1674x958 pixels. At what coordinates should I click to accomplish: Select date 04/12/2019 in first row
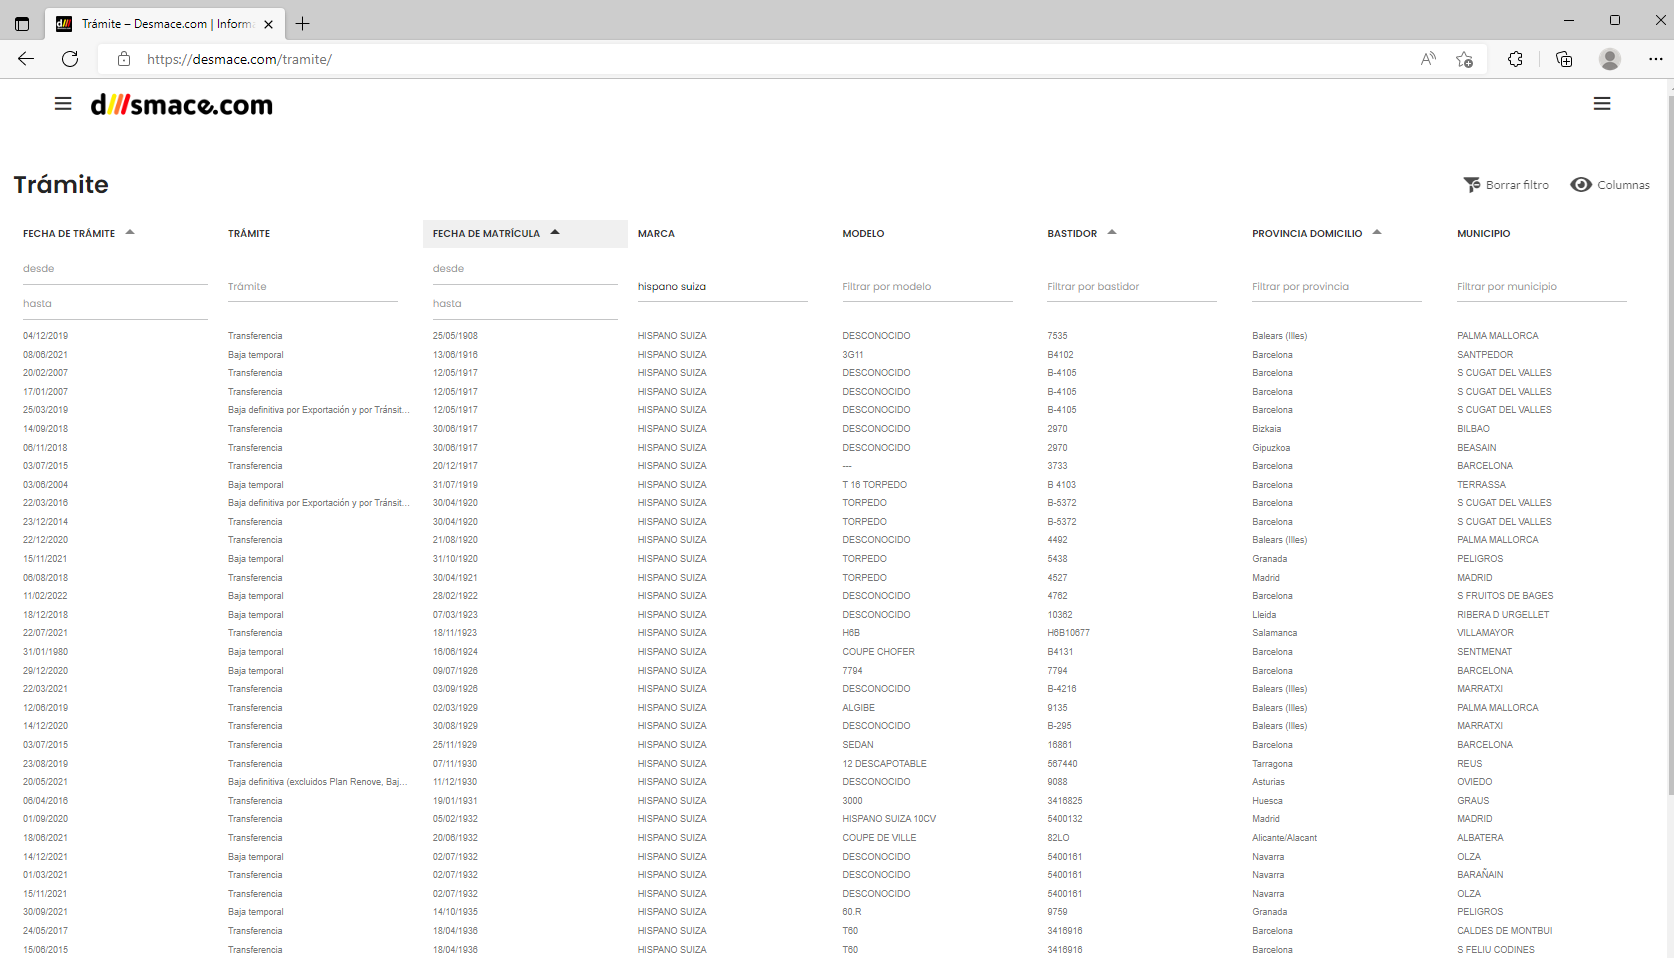[46, 336]
